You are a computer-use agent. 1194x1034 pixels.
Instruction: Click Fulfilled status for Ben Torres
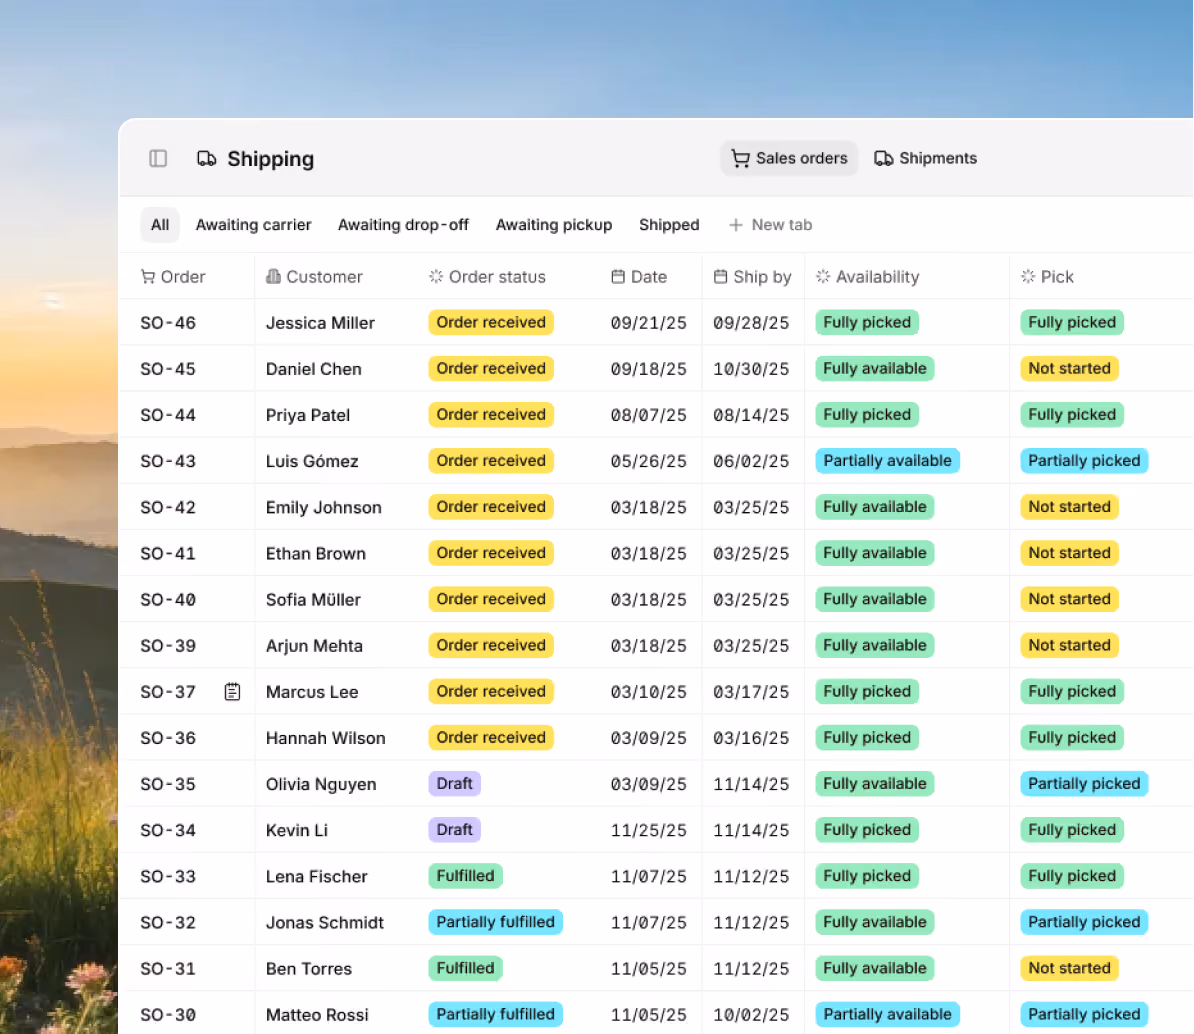click(465, 968)
